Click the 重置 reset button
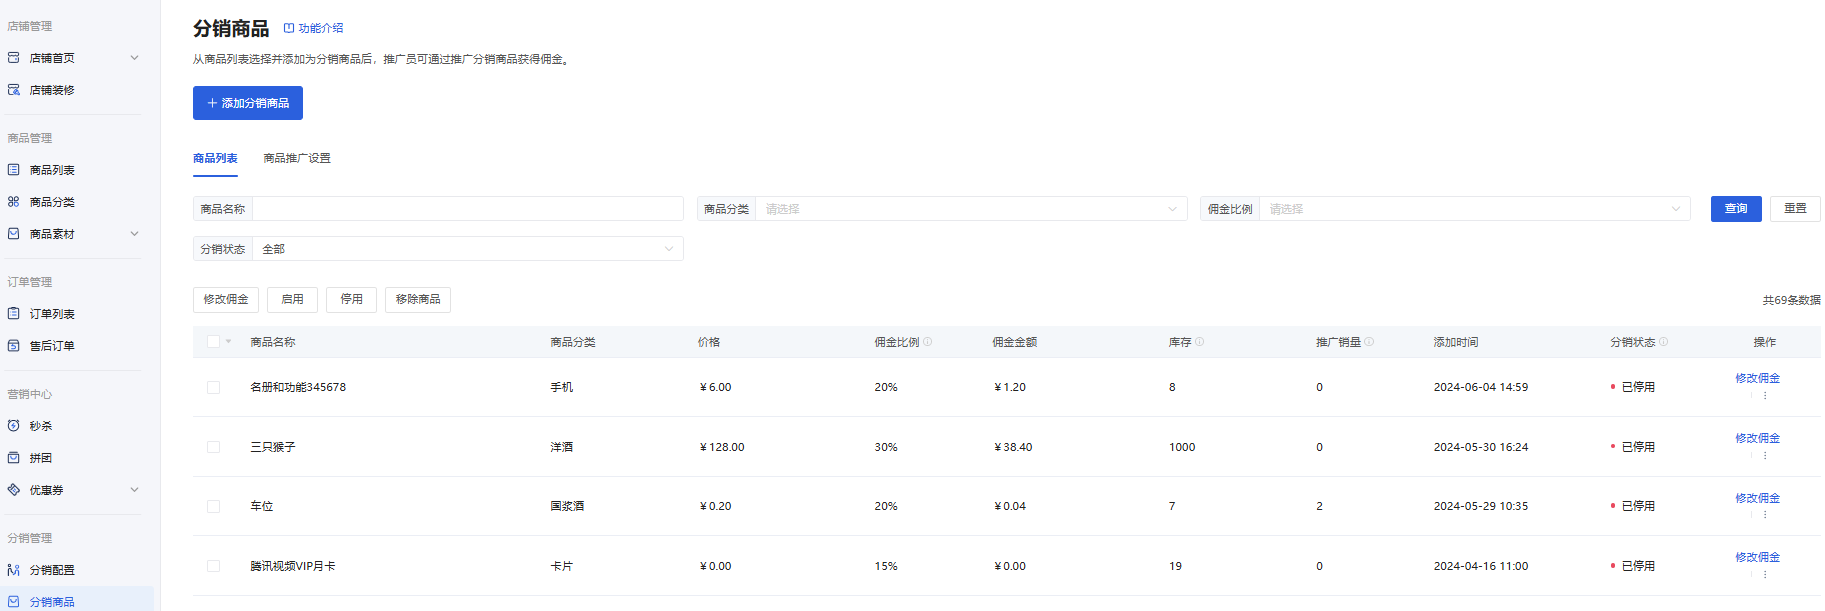 (1795, 209)
